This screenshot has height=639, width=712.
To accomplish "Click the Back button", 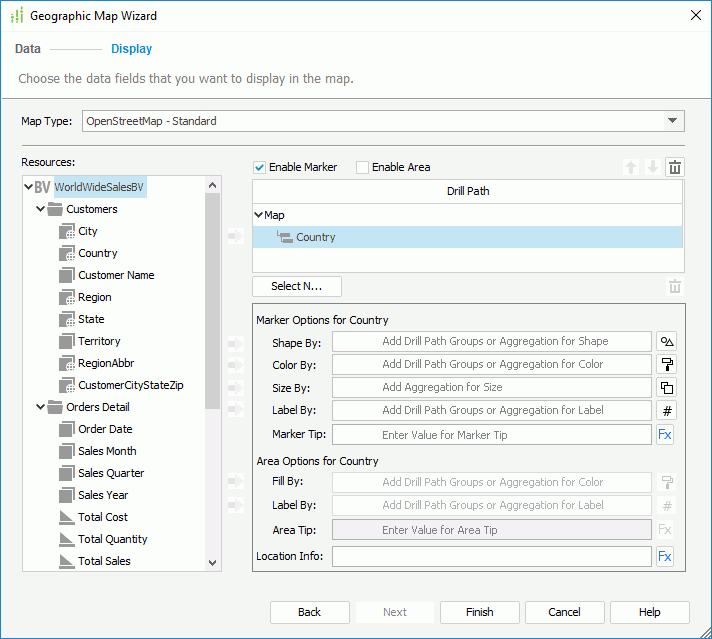I will tap(310, 612).
